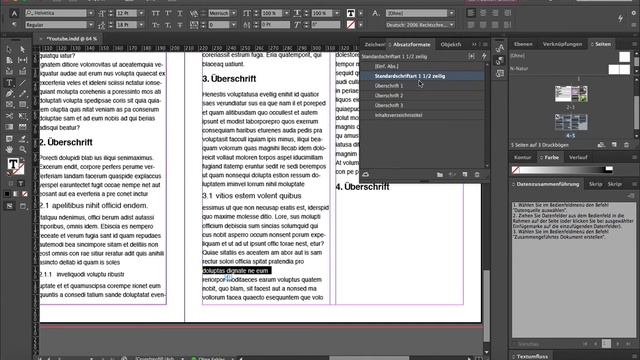
Task: Pick the Scissors tool
Action: coord(9,116)
